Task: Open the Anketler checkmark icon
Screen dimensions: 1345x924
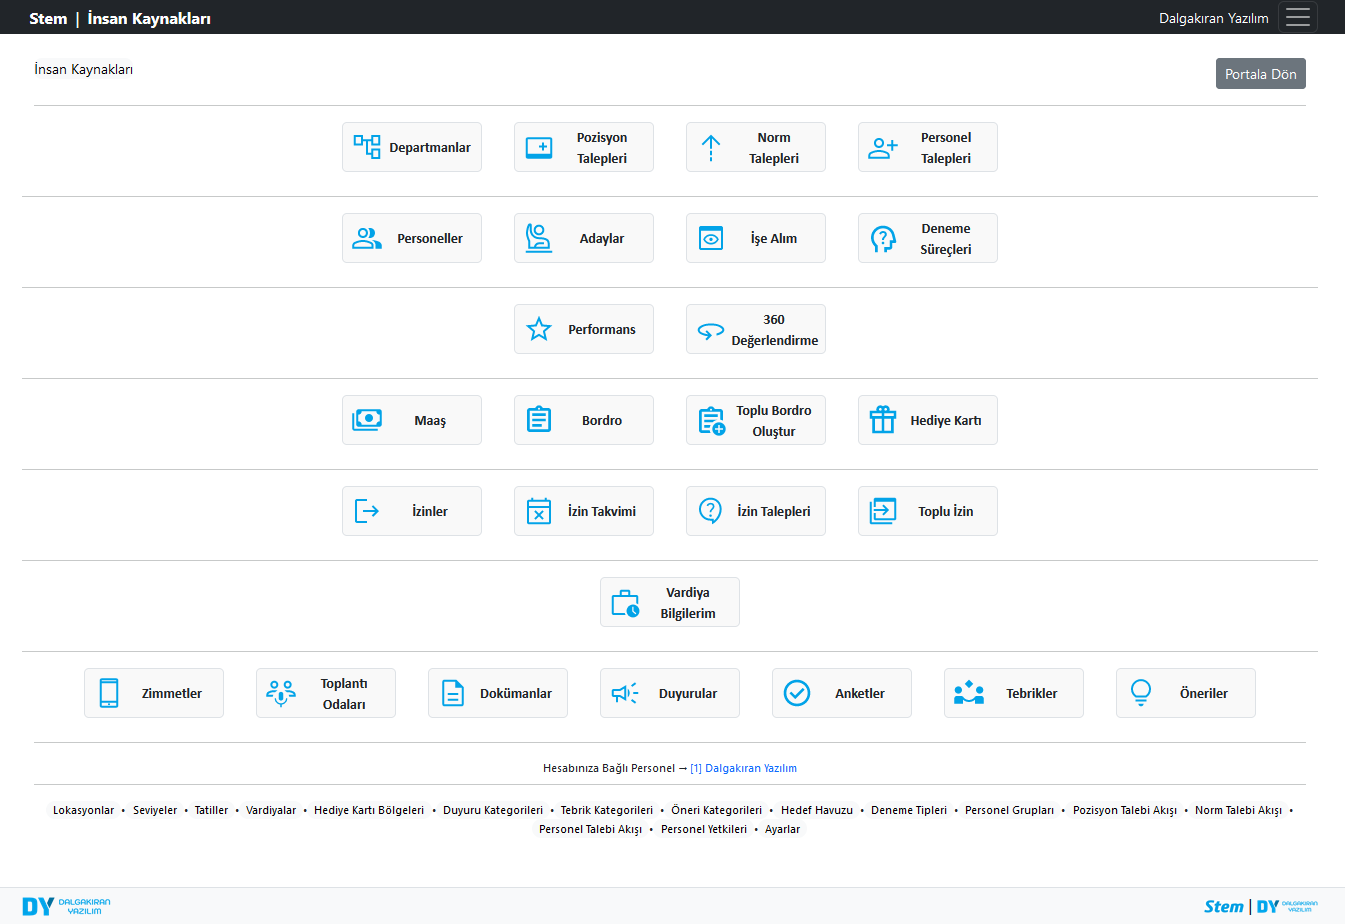Action: tap(797, 693)
